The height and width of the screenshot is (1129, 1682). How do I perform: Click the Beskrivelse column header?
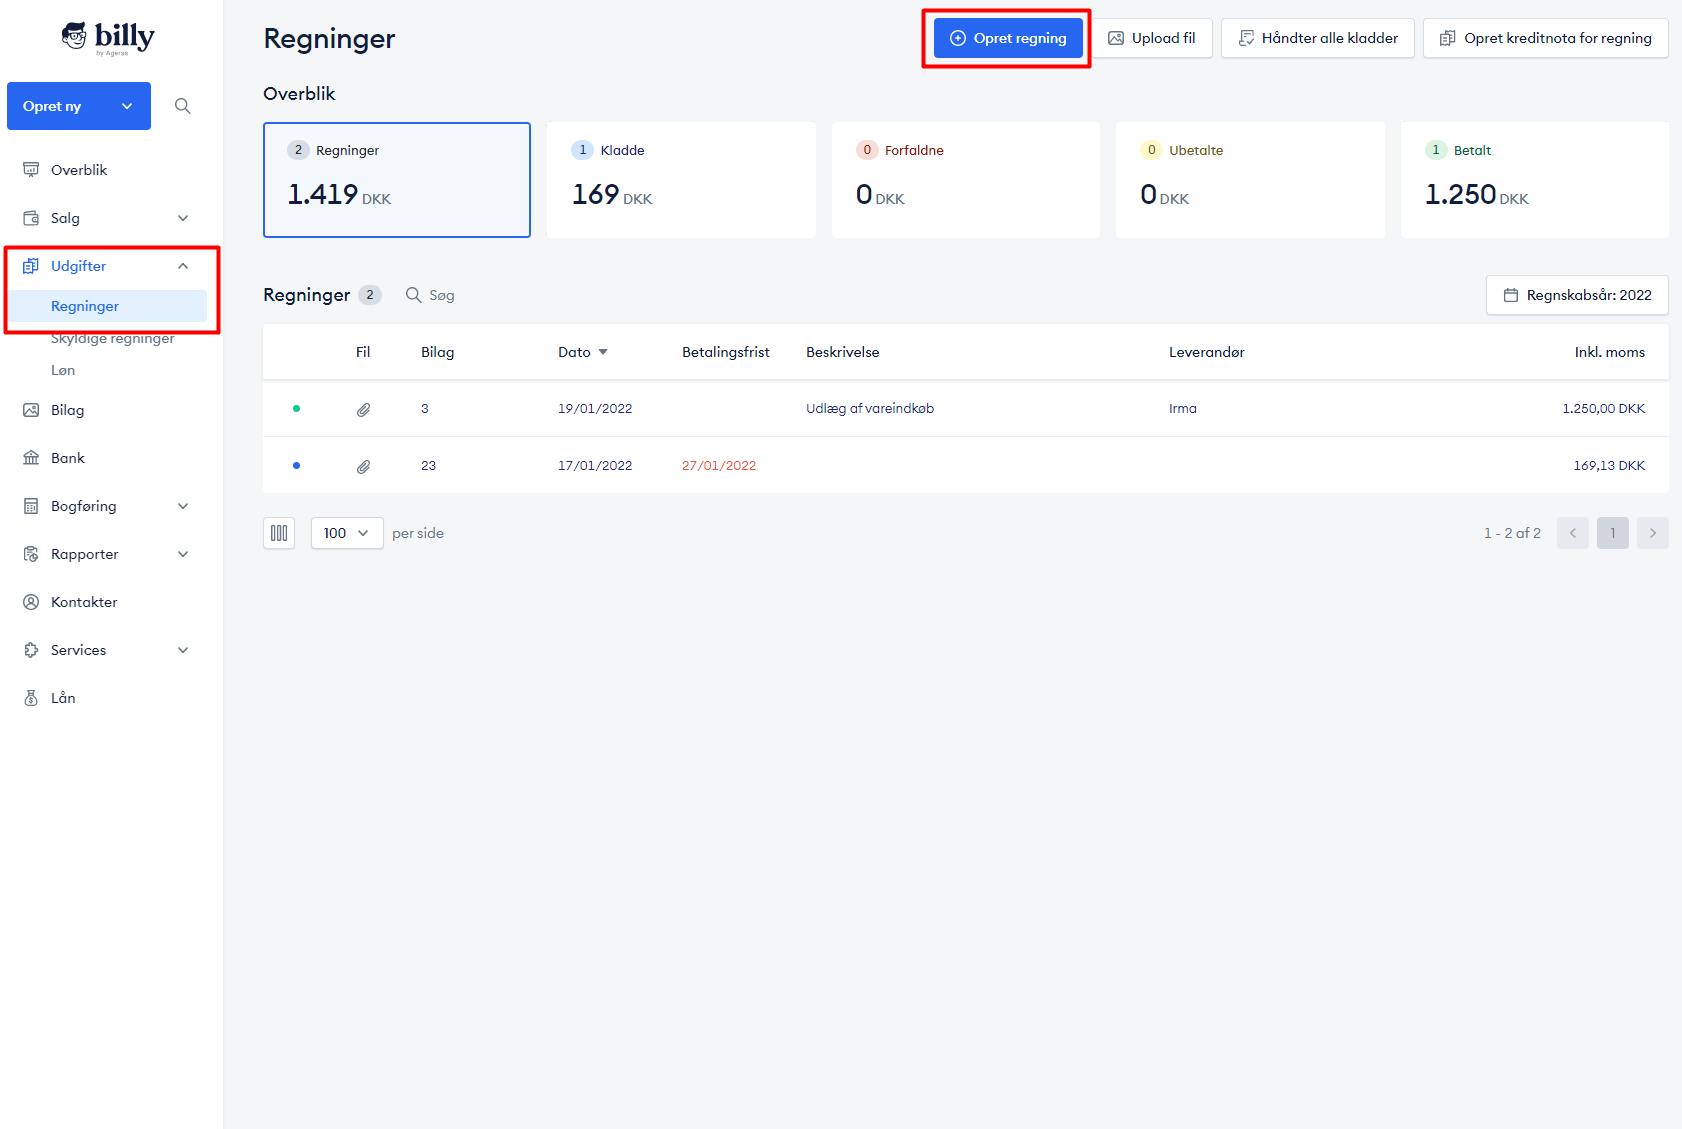click(843, 352)
